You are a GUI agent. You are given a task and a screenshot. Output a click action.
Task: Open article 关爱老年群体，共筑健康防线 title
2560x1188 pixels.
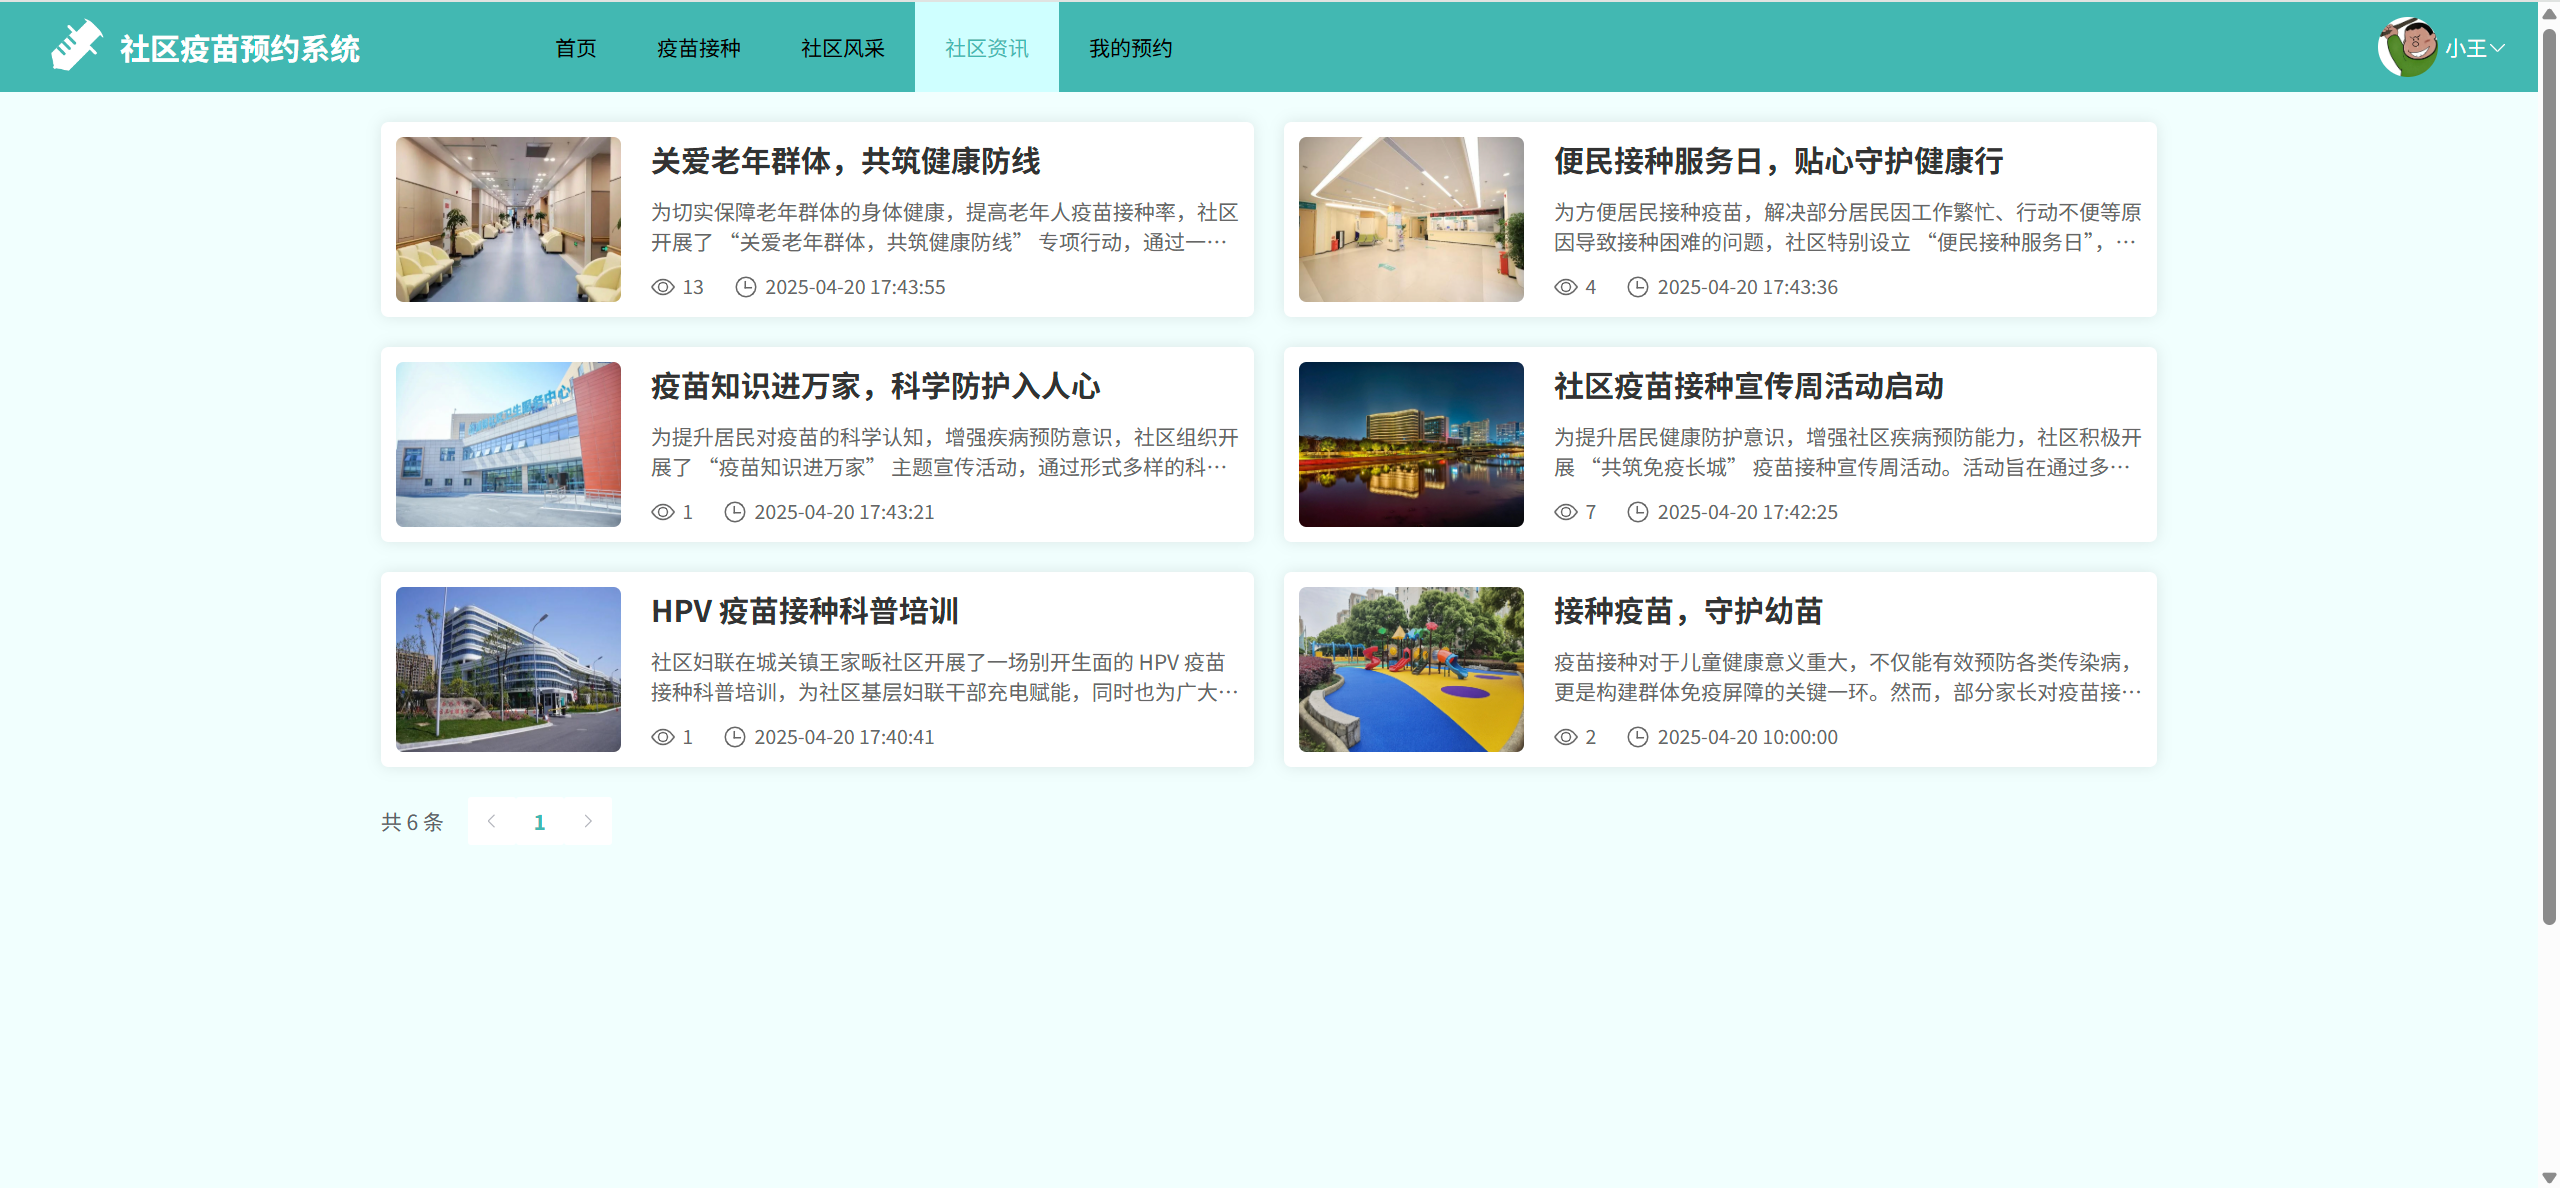(845, 161)
